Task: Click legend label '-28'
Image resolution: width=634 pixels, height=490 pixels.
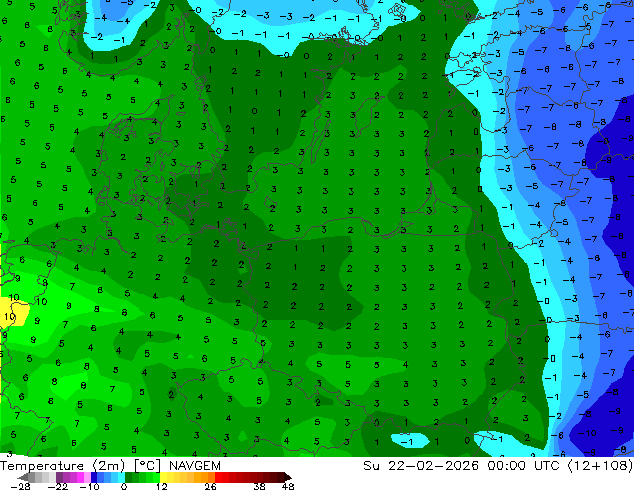Action: click(21, 486)
